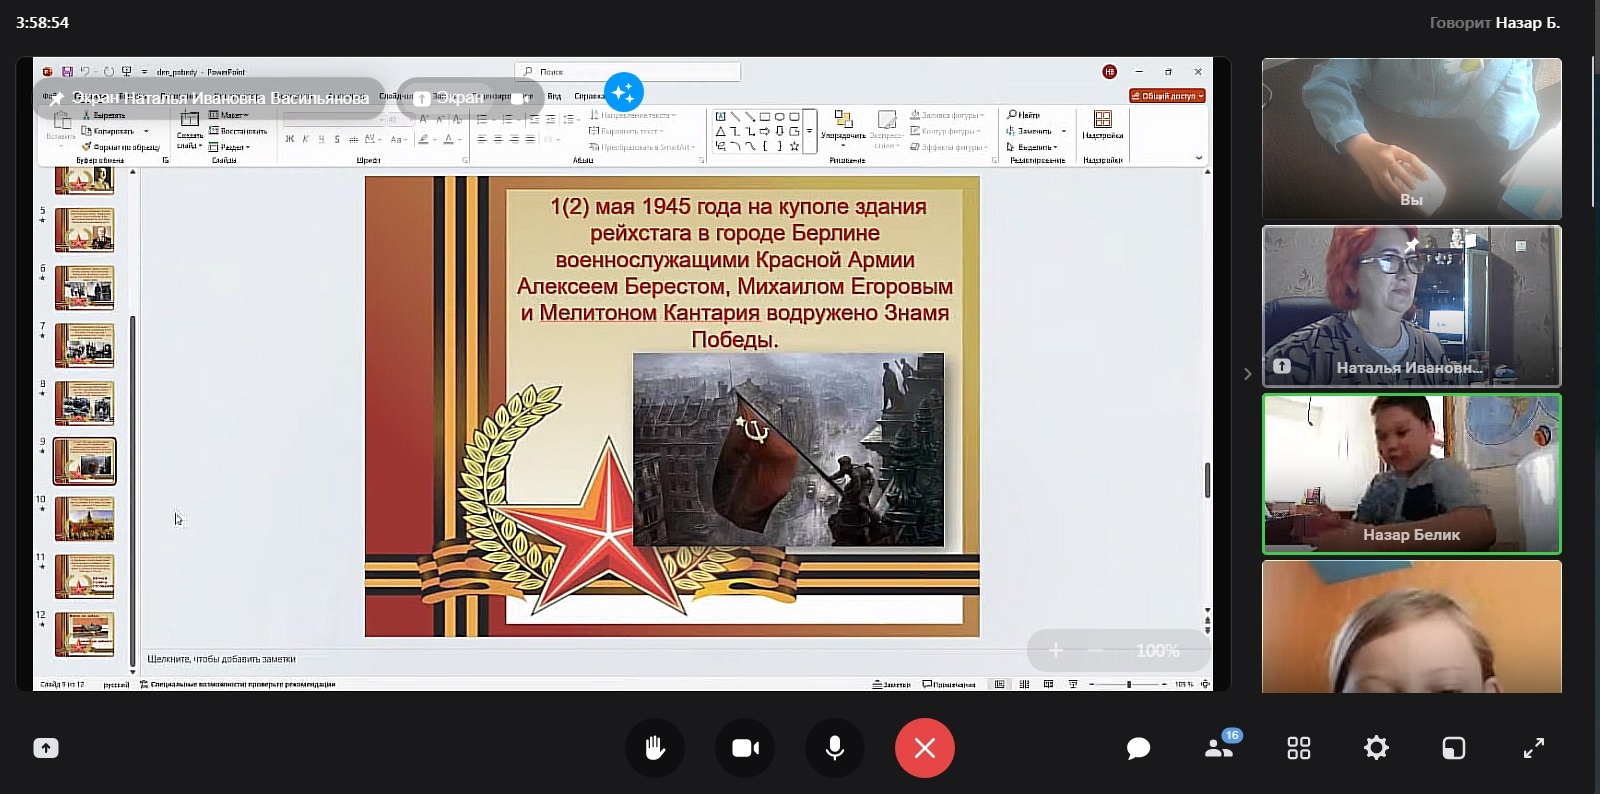Click the notes area "Щелкните, чтобы добавить заметки"
1600x794 pixels.
coord(221,659)
